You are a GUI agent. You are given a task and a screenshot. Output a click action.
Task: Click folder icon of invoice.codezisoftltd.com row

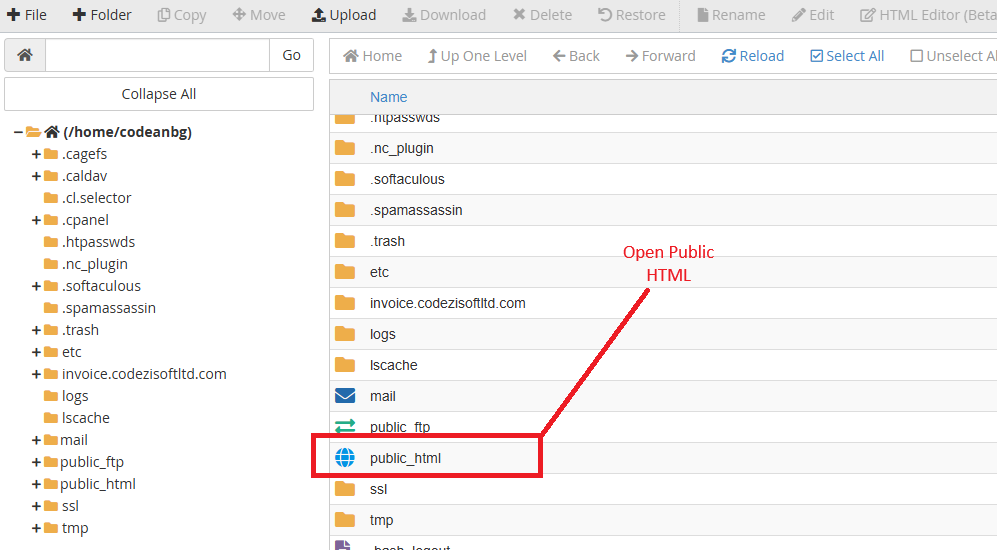345,303
